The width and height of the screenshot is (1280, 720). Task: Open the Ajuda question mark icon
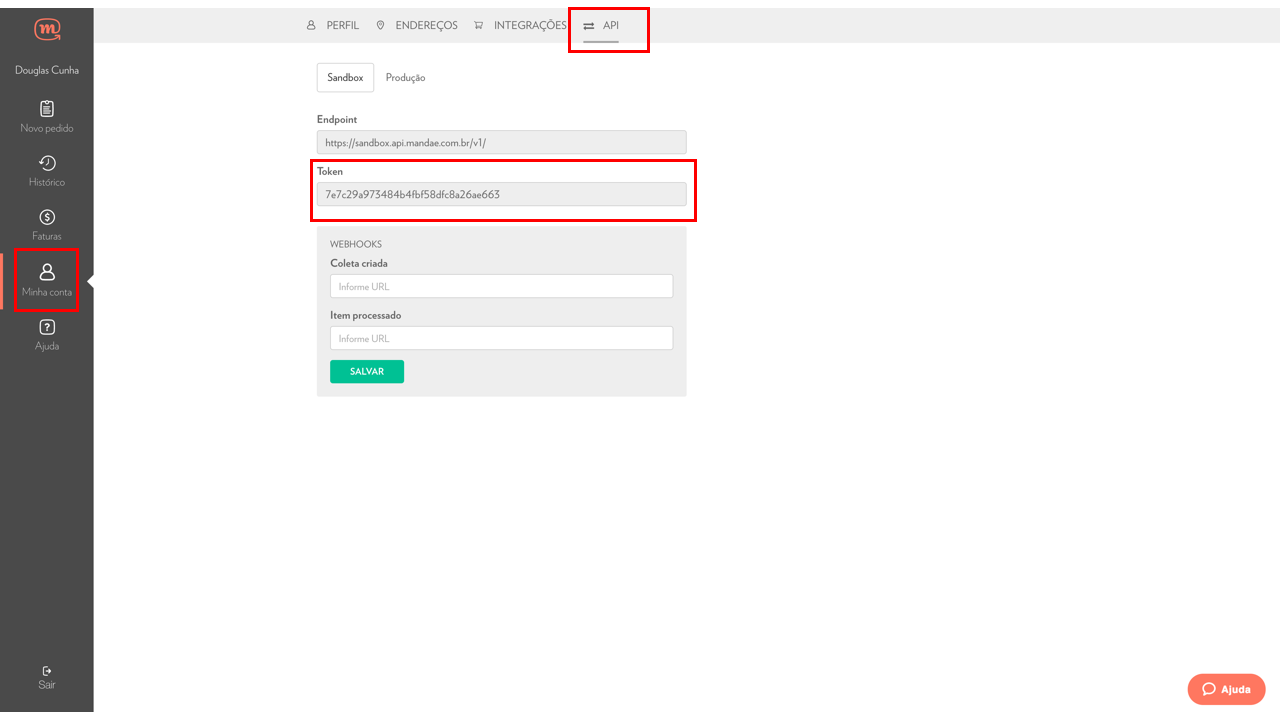click(x=47, y=327)
